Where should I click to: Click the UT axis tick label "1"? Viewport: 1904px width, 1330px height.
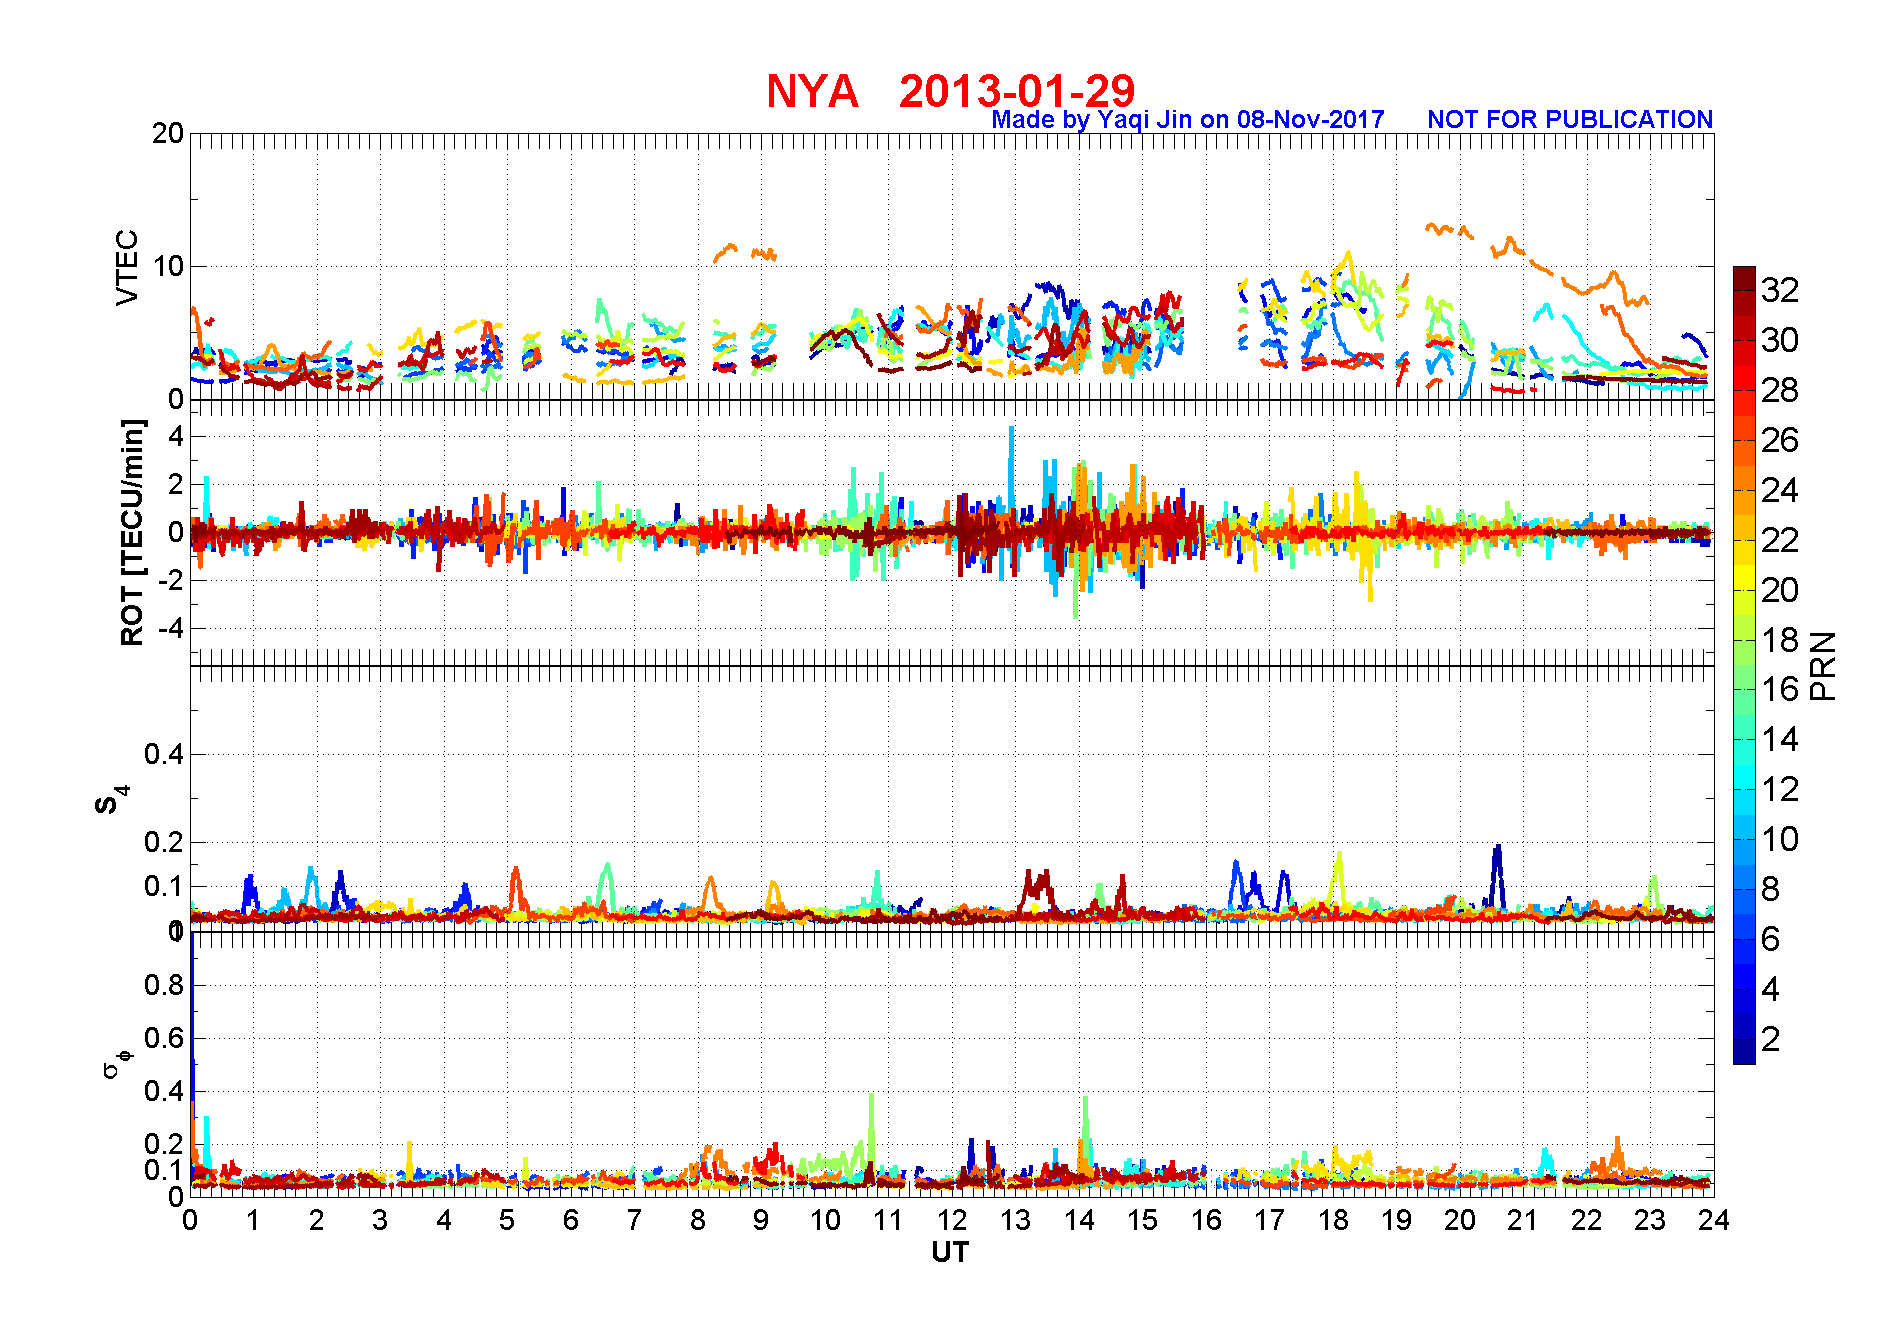pyautogui.click(x=253, y=1220)
